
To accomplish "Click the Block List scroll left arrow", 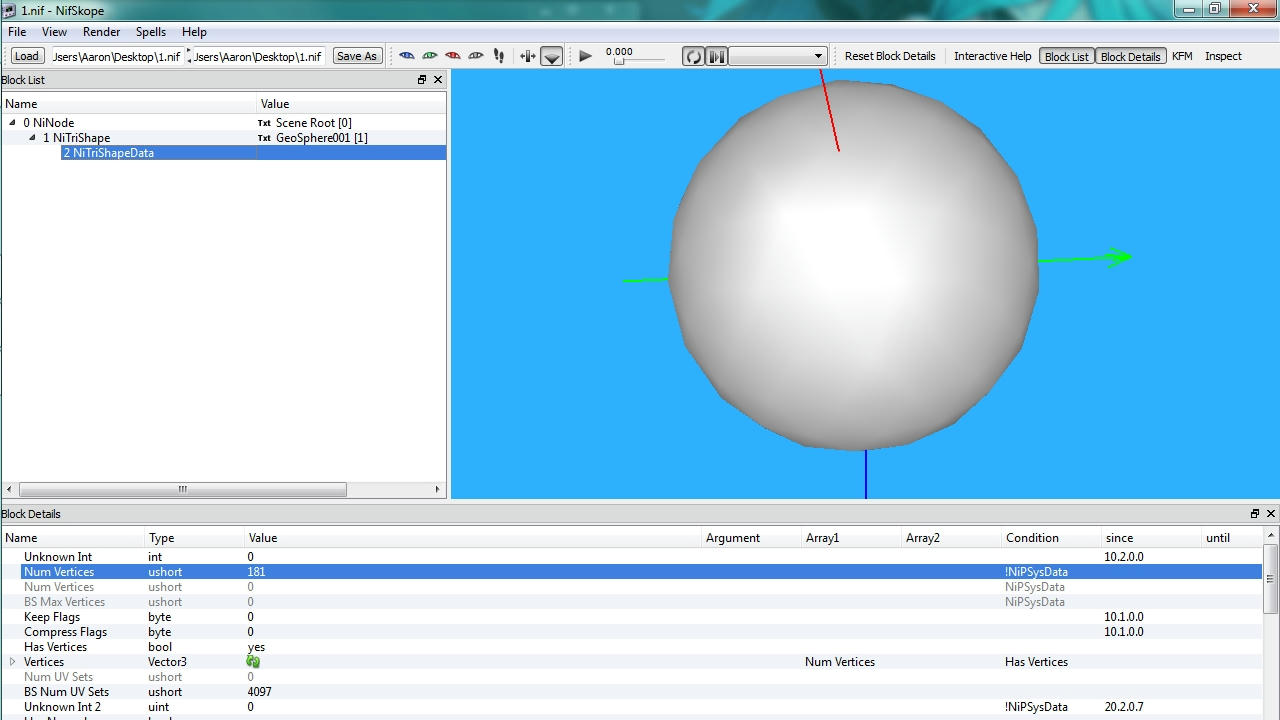I will click(9, 489).
